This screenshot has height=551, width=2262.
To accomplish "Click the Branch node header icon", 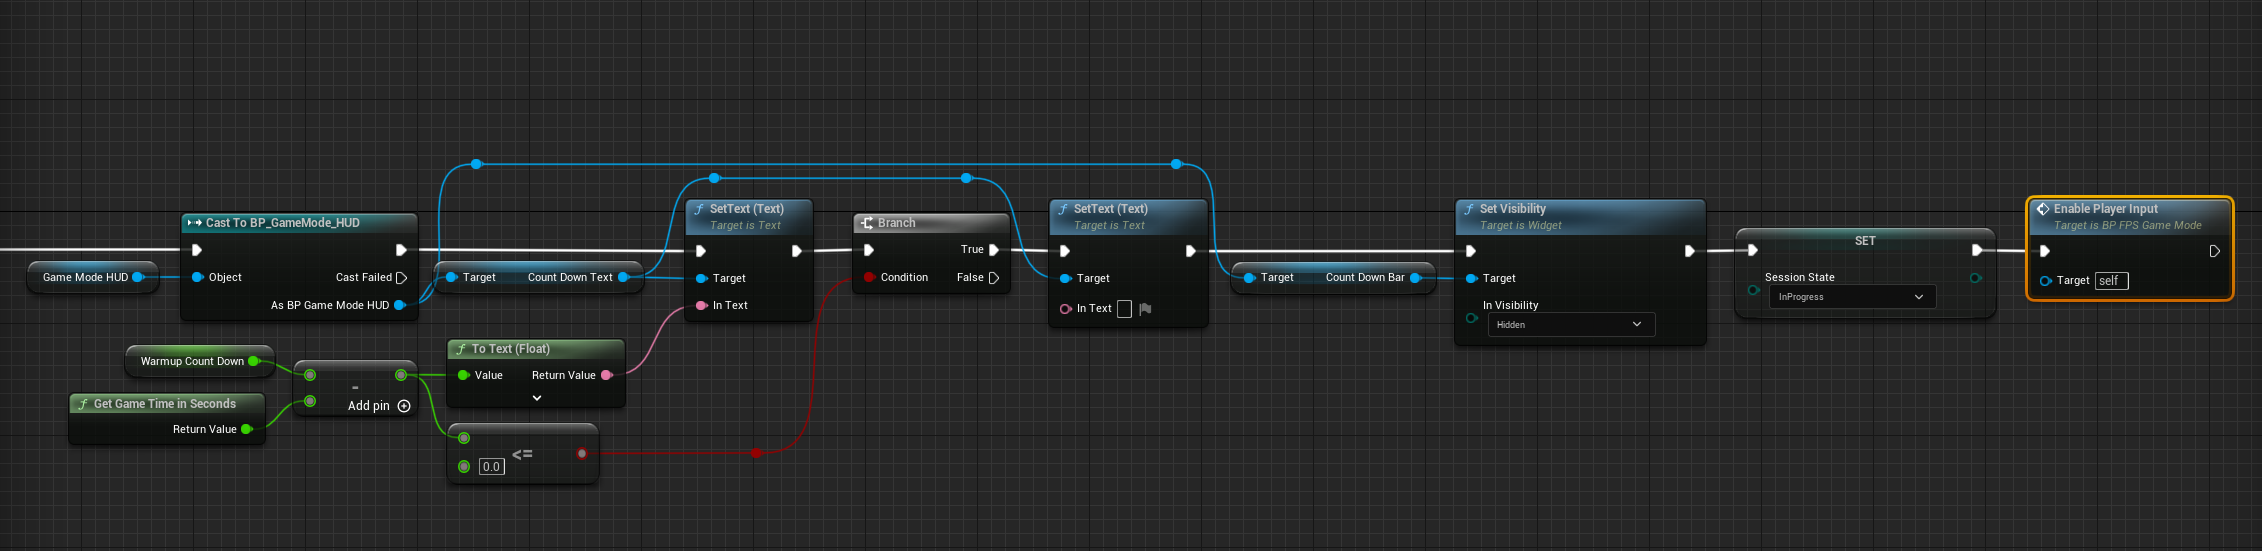I will coord(867,223).
